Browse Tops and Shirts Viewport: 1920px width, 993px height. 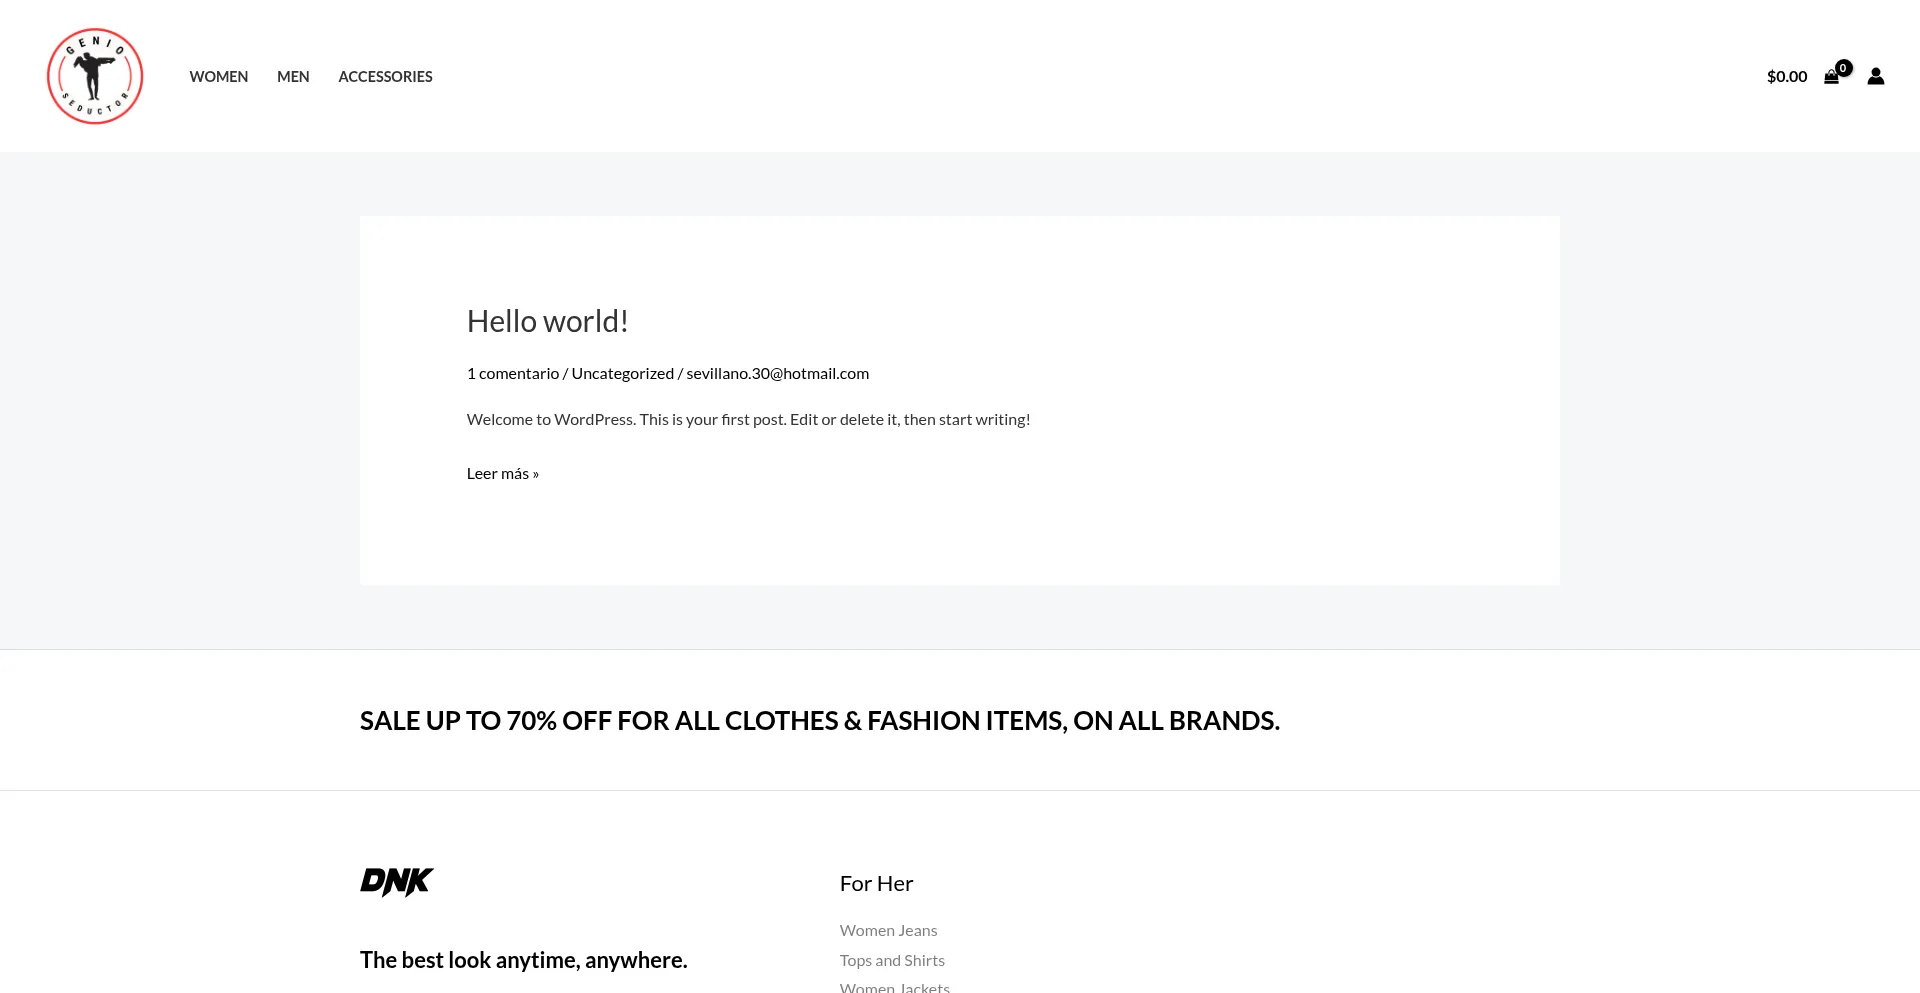pos(892,959)
